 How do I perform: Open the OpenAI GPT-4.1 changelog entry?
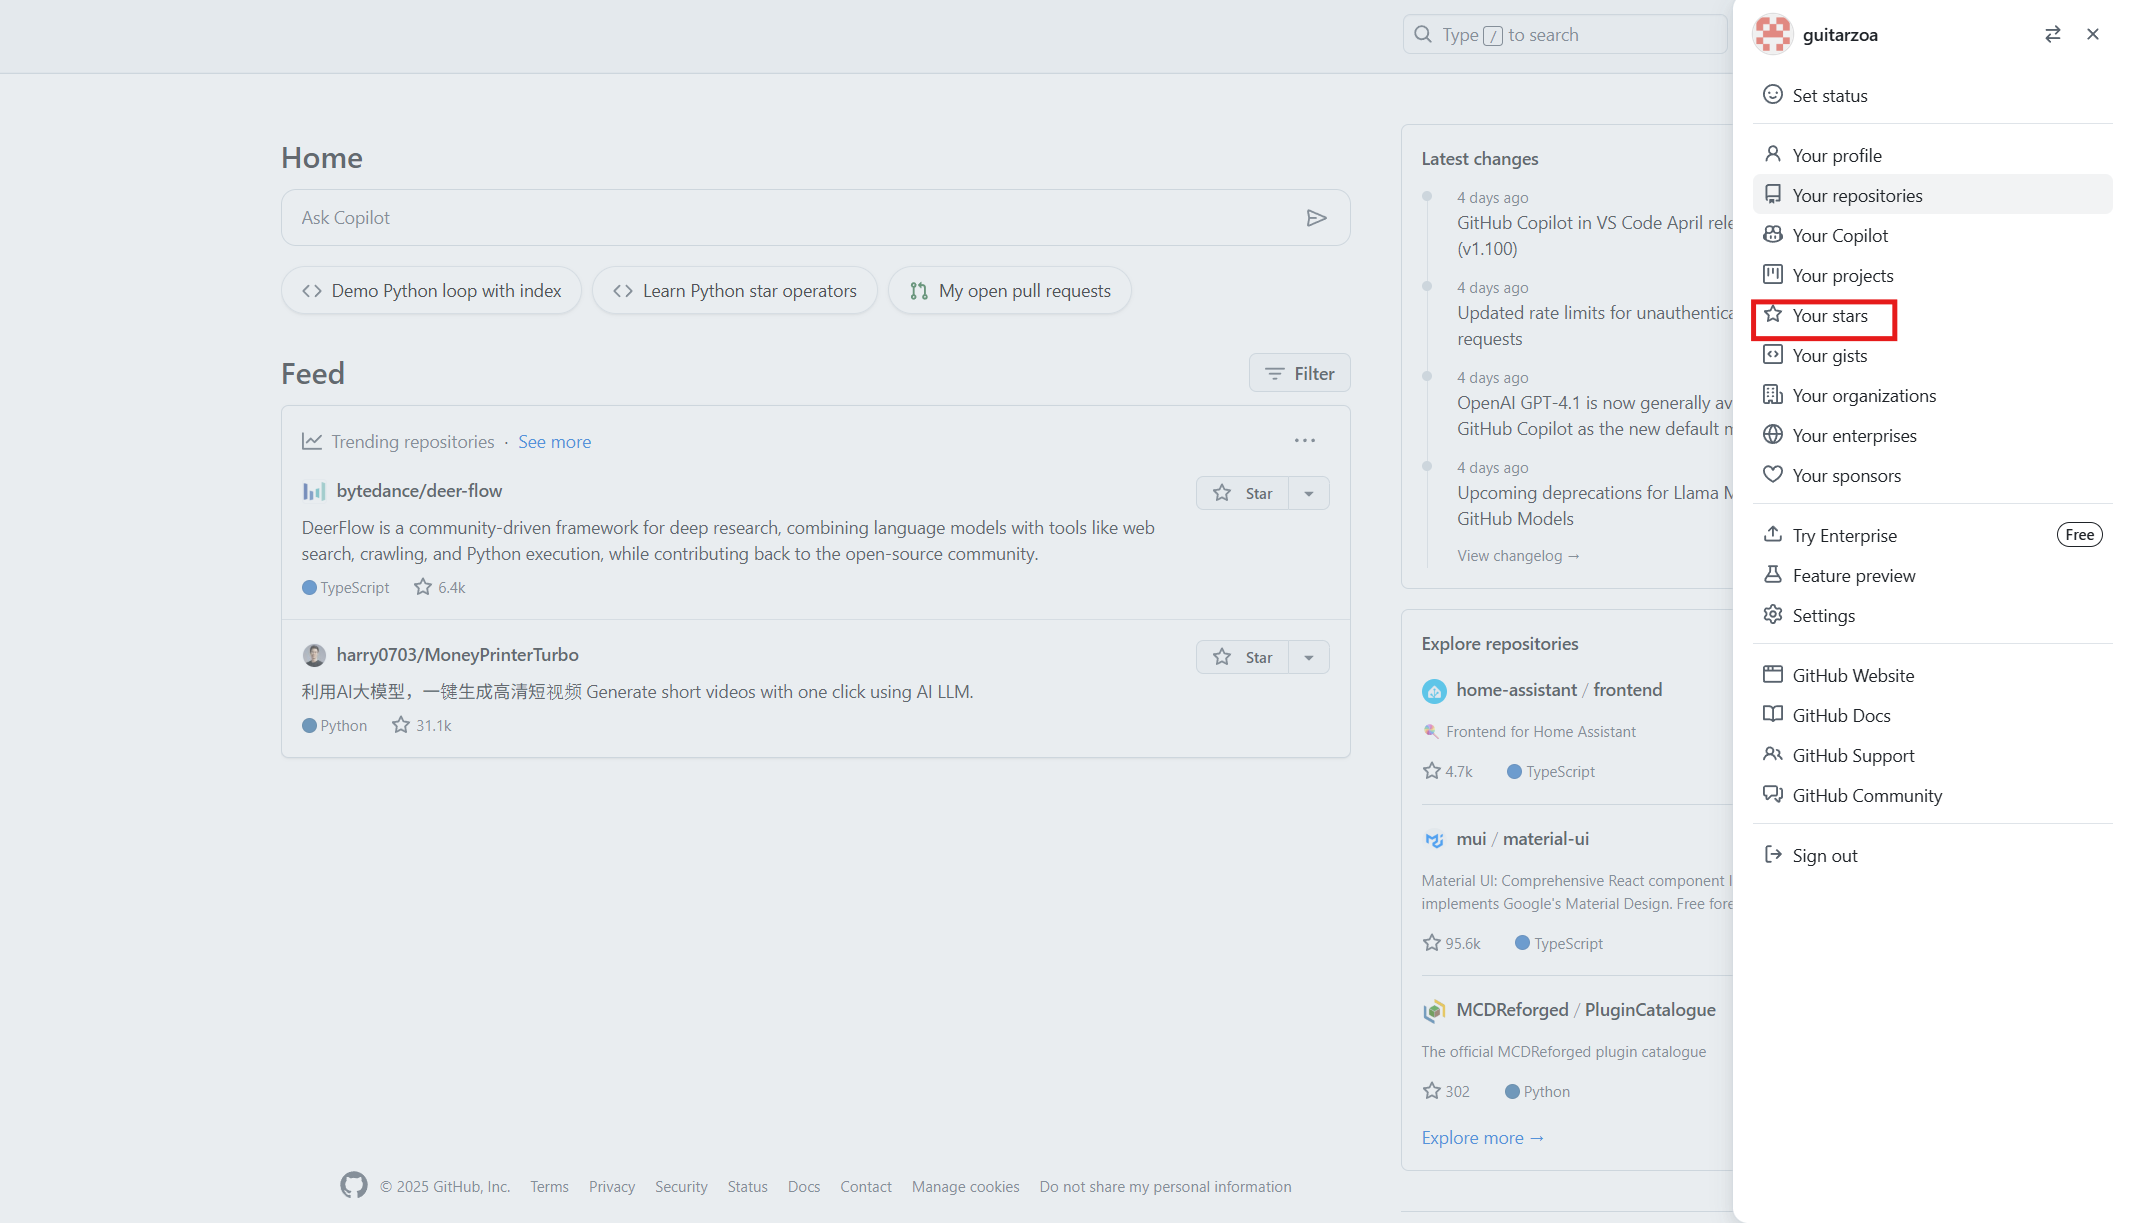click(x=1594, y=416)
